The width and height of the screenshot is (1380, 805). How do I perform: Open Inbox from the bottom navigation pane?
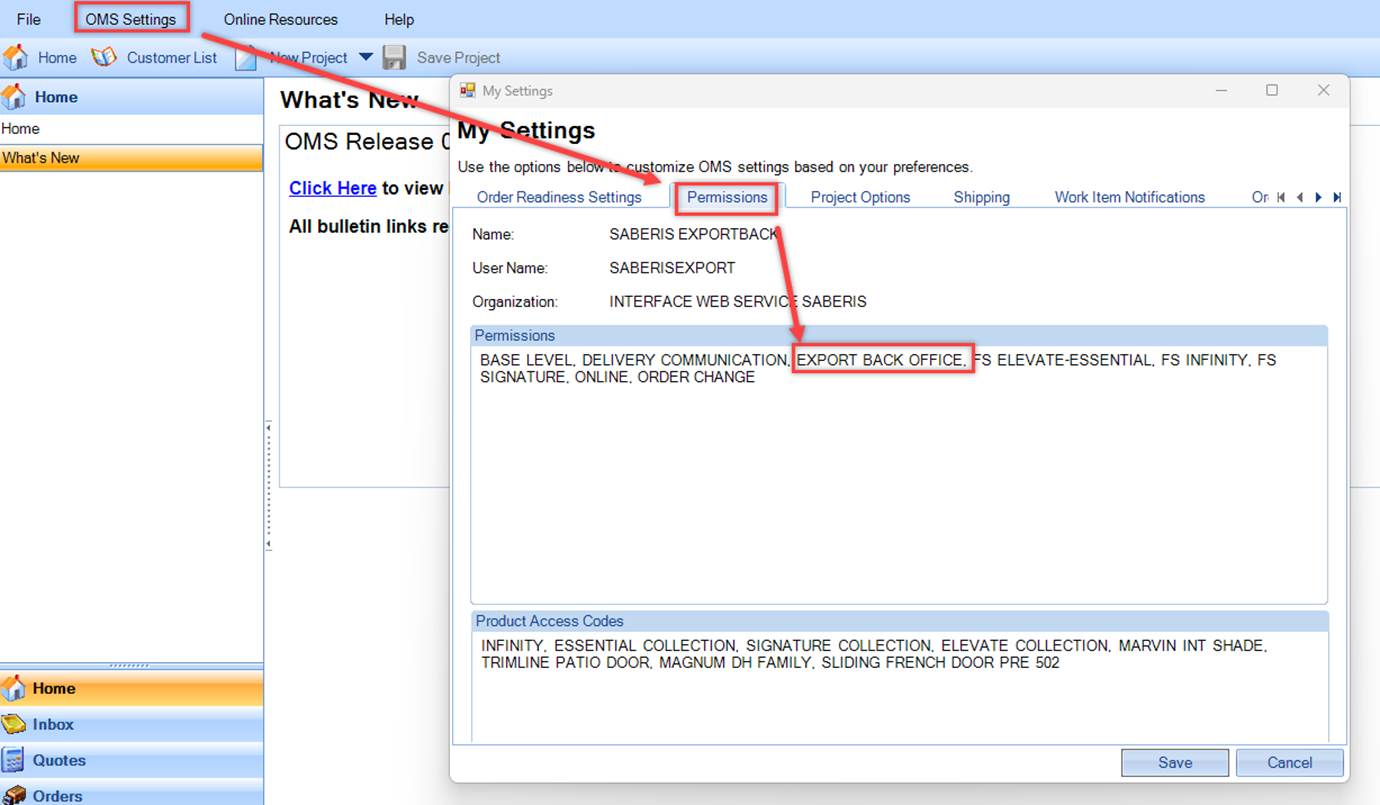[52, 725]
